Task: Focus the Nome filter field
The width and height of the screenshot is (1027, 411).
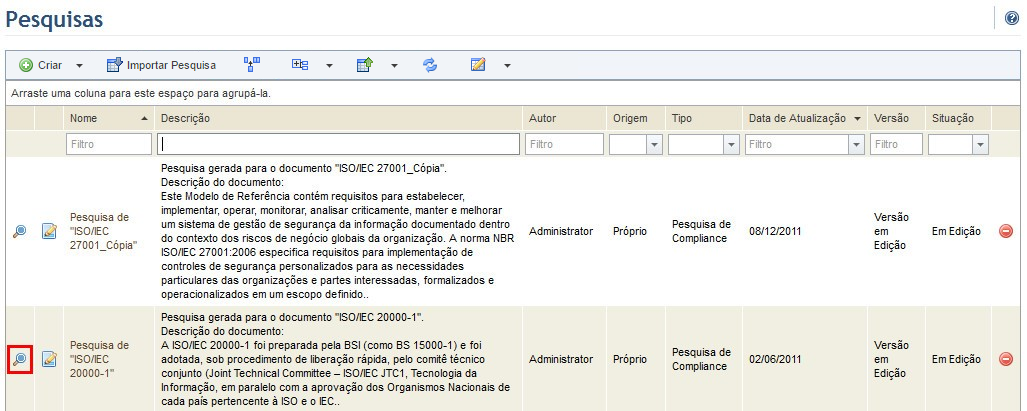Action: pyautogui.click(x=109, y=144)
